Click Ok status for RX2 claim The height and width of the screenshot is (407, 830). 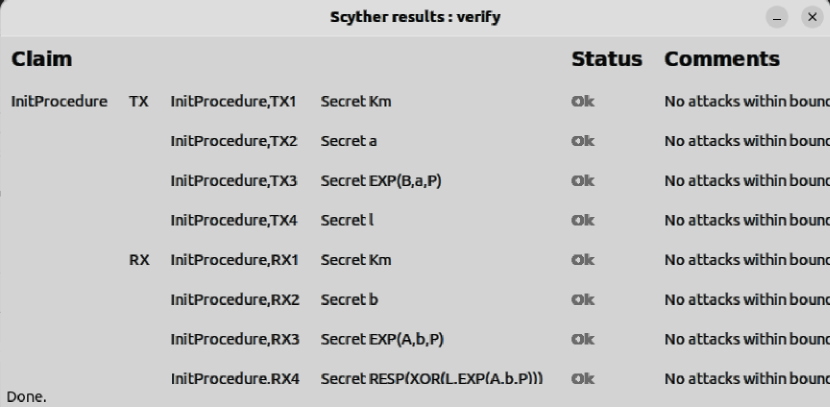pyautogui.click(x=582, y=299)
